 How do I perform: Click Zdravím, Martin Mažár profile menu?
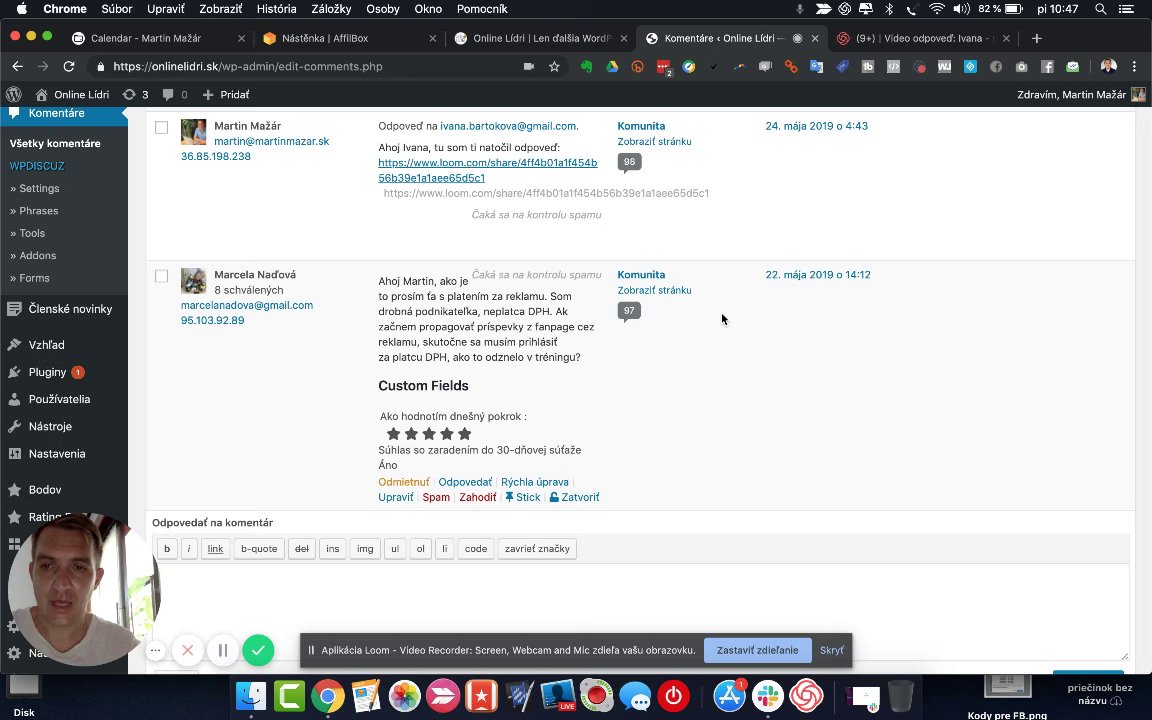1081,94
